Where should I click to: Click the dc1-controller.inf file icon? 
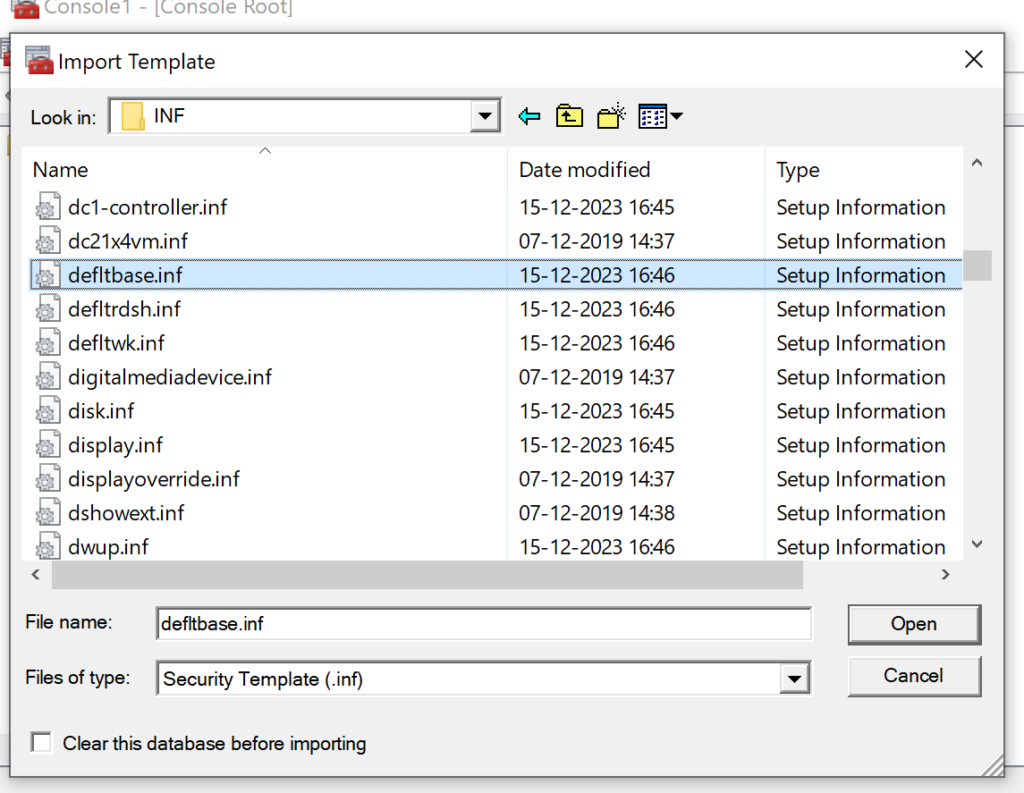pyautogui.click(x=48, y=207)
